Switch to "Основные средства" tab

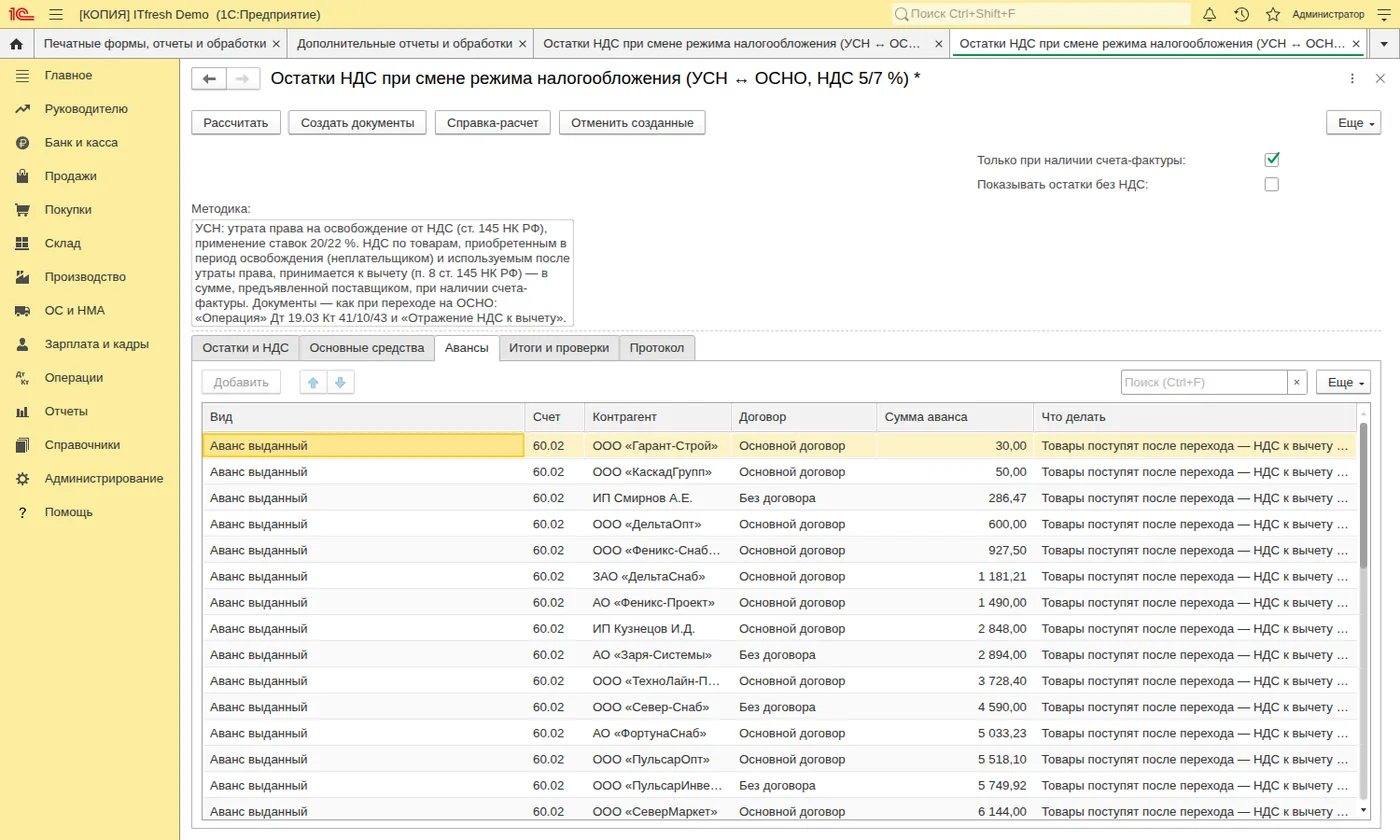(366, 348)
